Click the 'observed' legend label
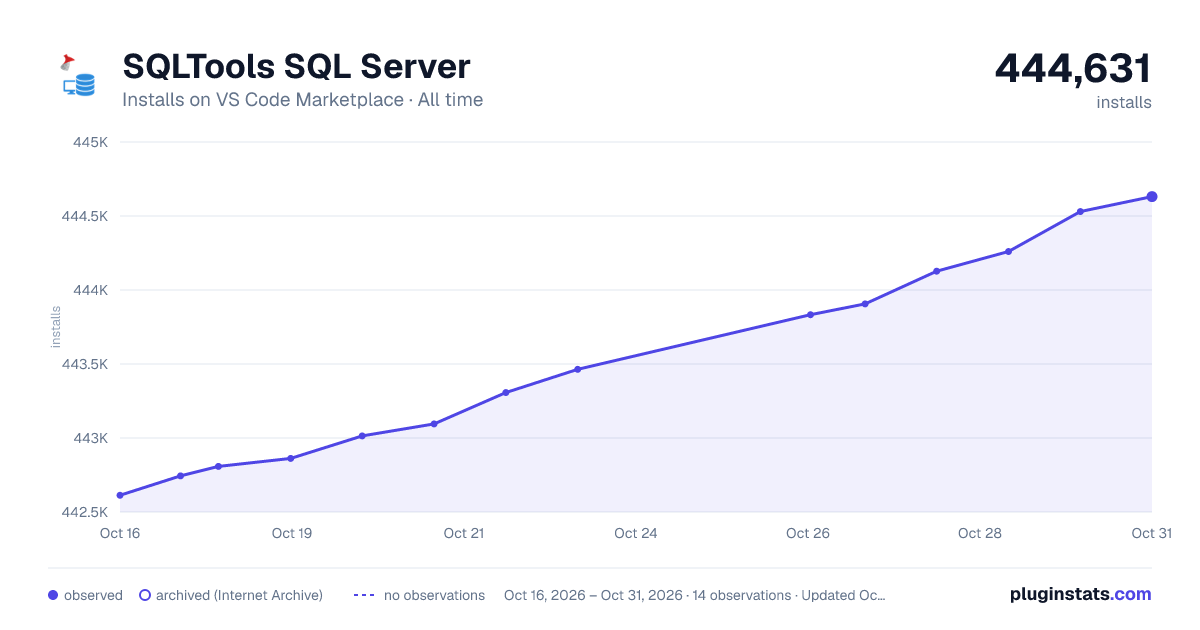 [x=93, y=595]
